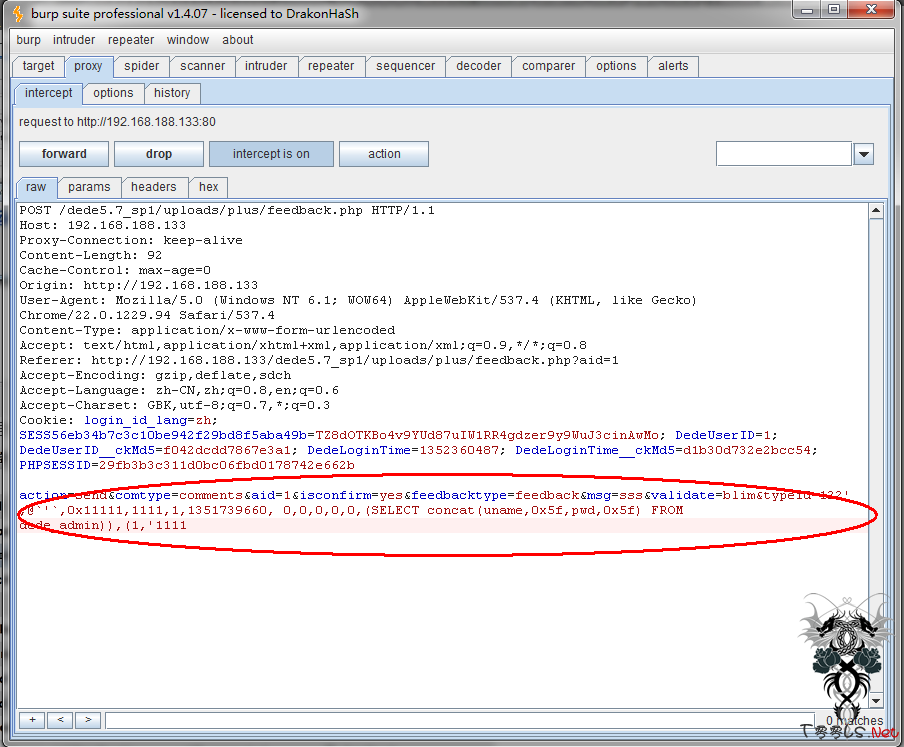Screen dimensions: 904x747
Task: Minimize the Burp Suite window
Action: click(x=807, y=10)
